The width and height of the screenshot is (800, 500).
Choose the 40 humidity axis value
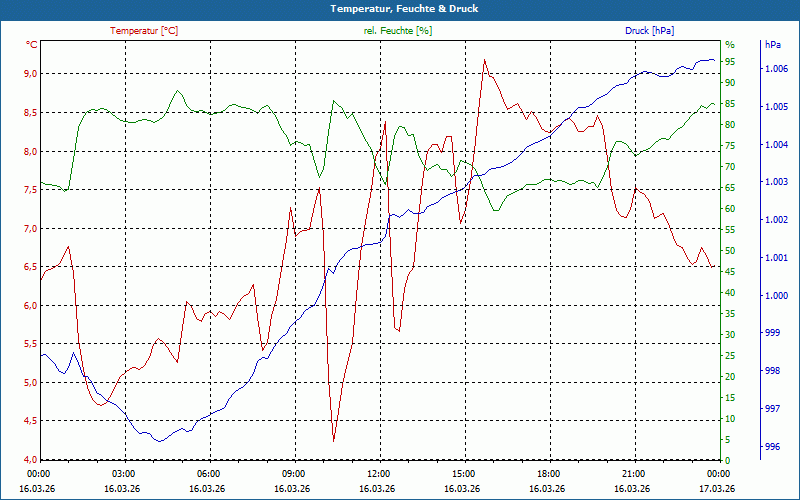730,293
